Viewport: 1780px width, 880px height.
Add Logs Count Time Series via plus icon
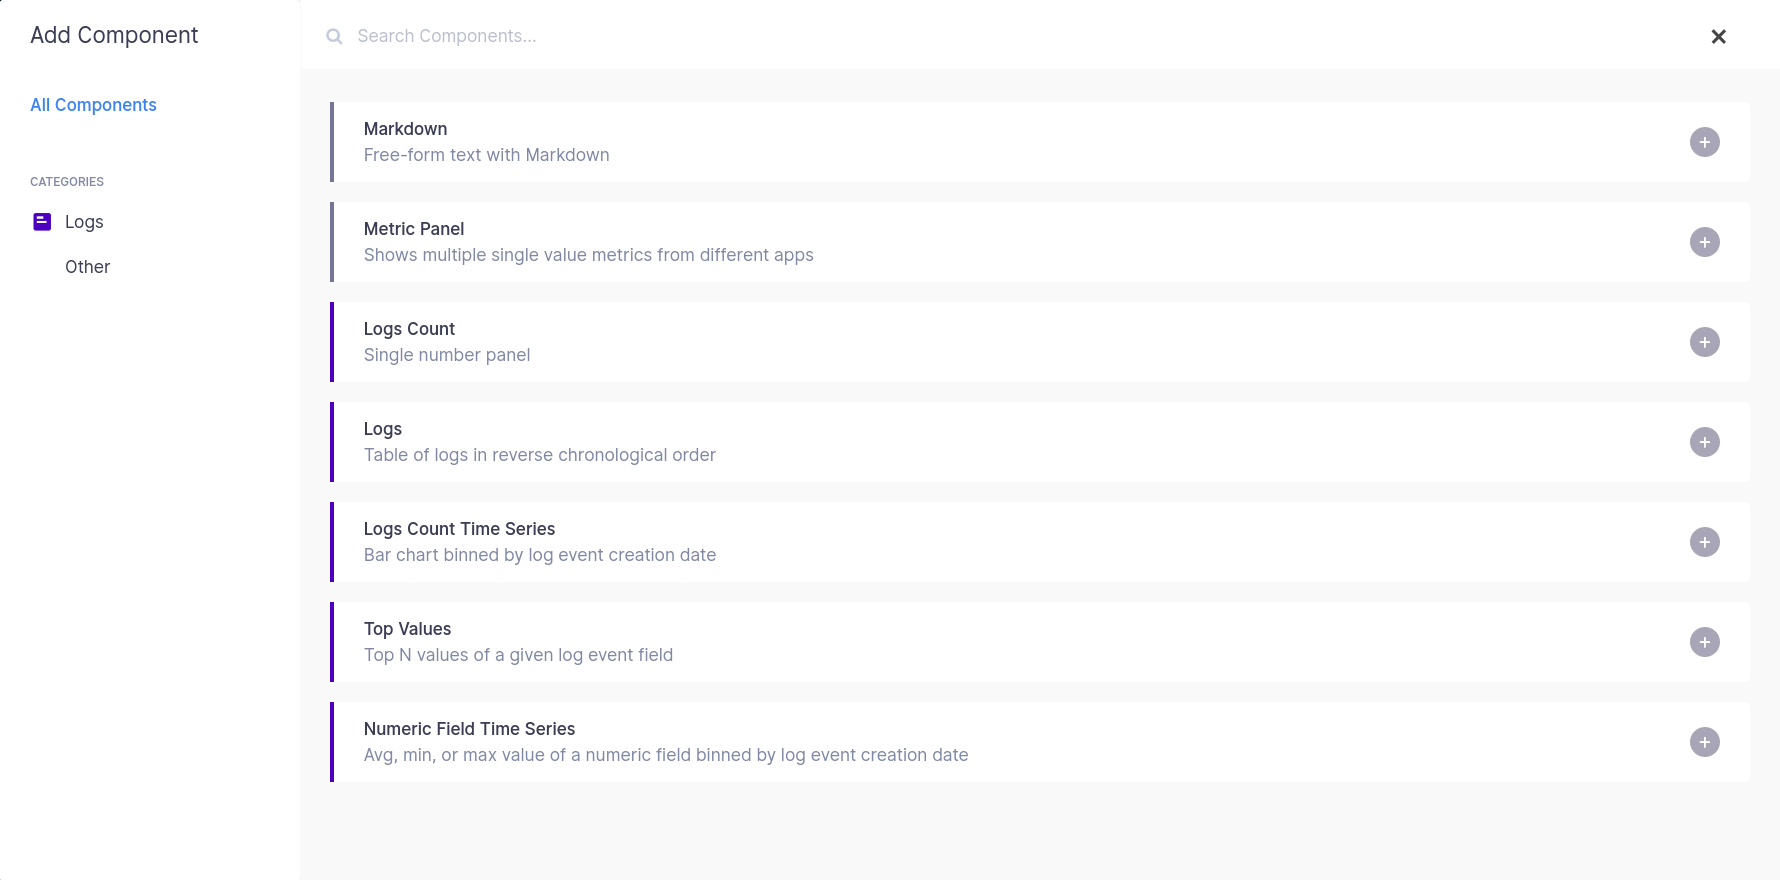click(x=1705, y=542)
